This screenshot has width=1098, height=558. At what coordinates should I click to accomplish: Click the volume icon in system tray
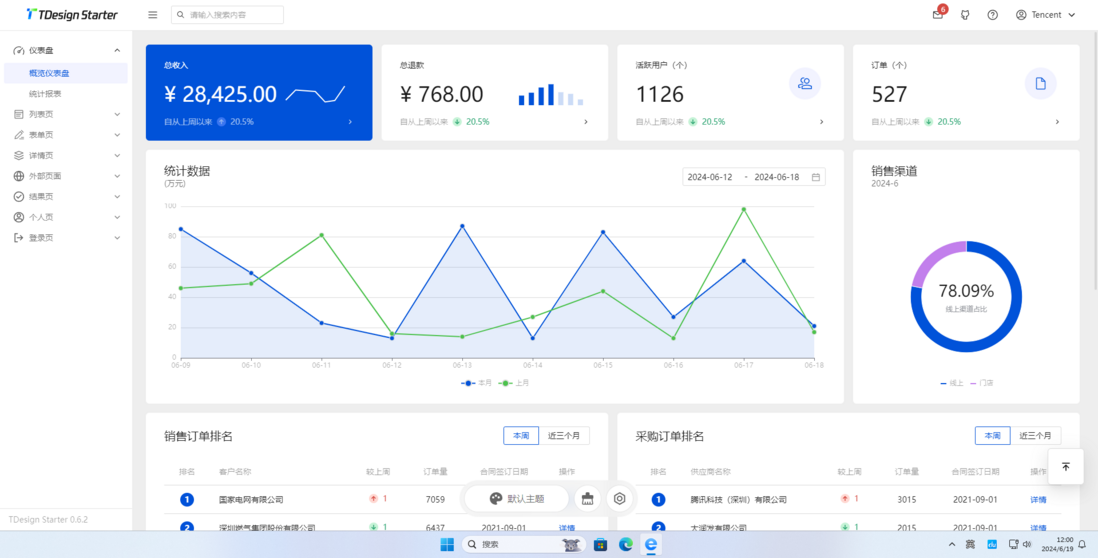1027,544
